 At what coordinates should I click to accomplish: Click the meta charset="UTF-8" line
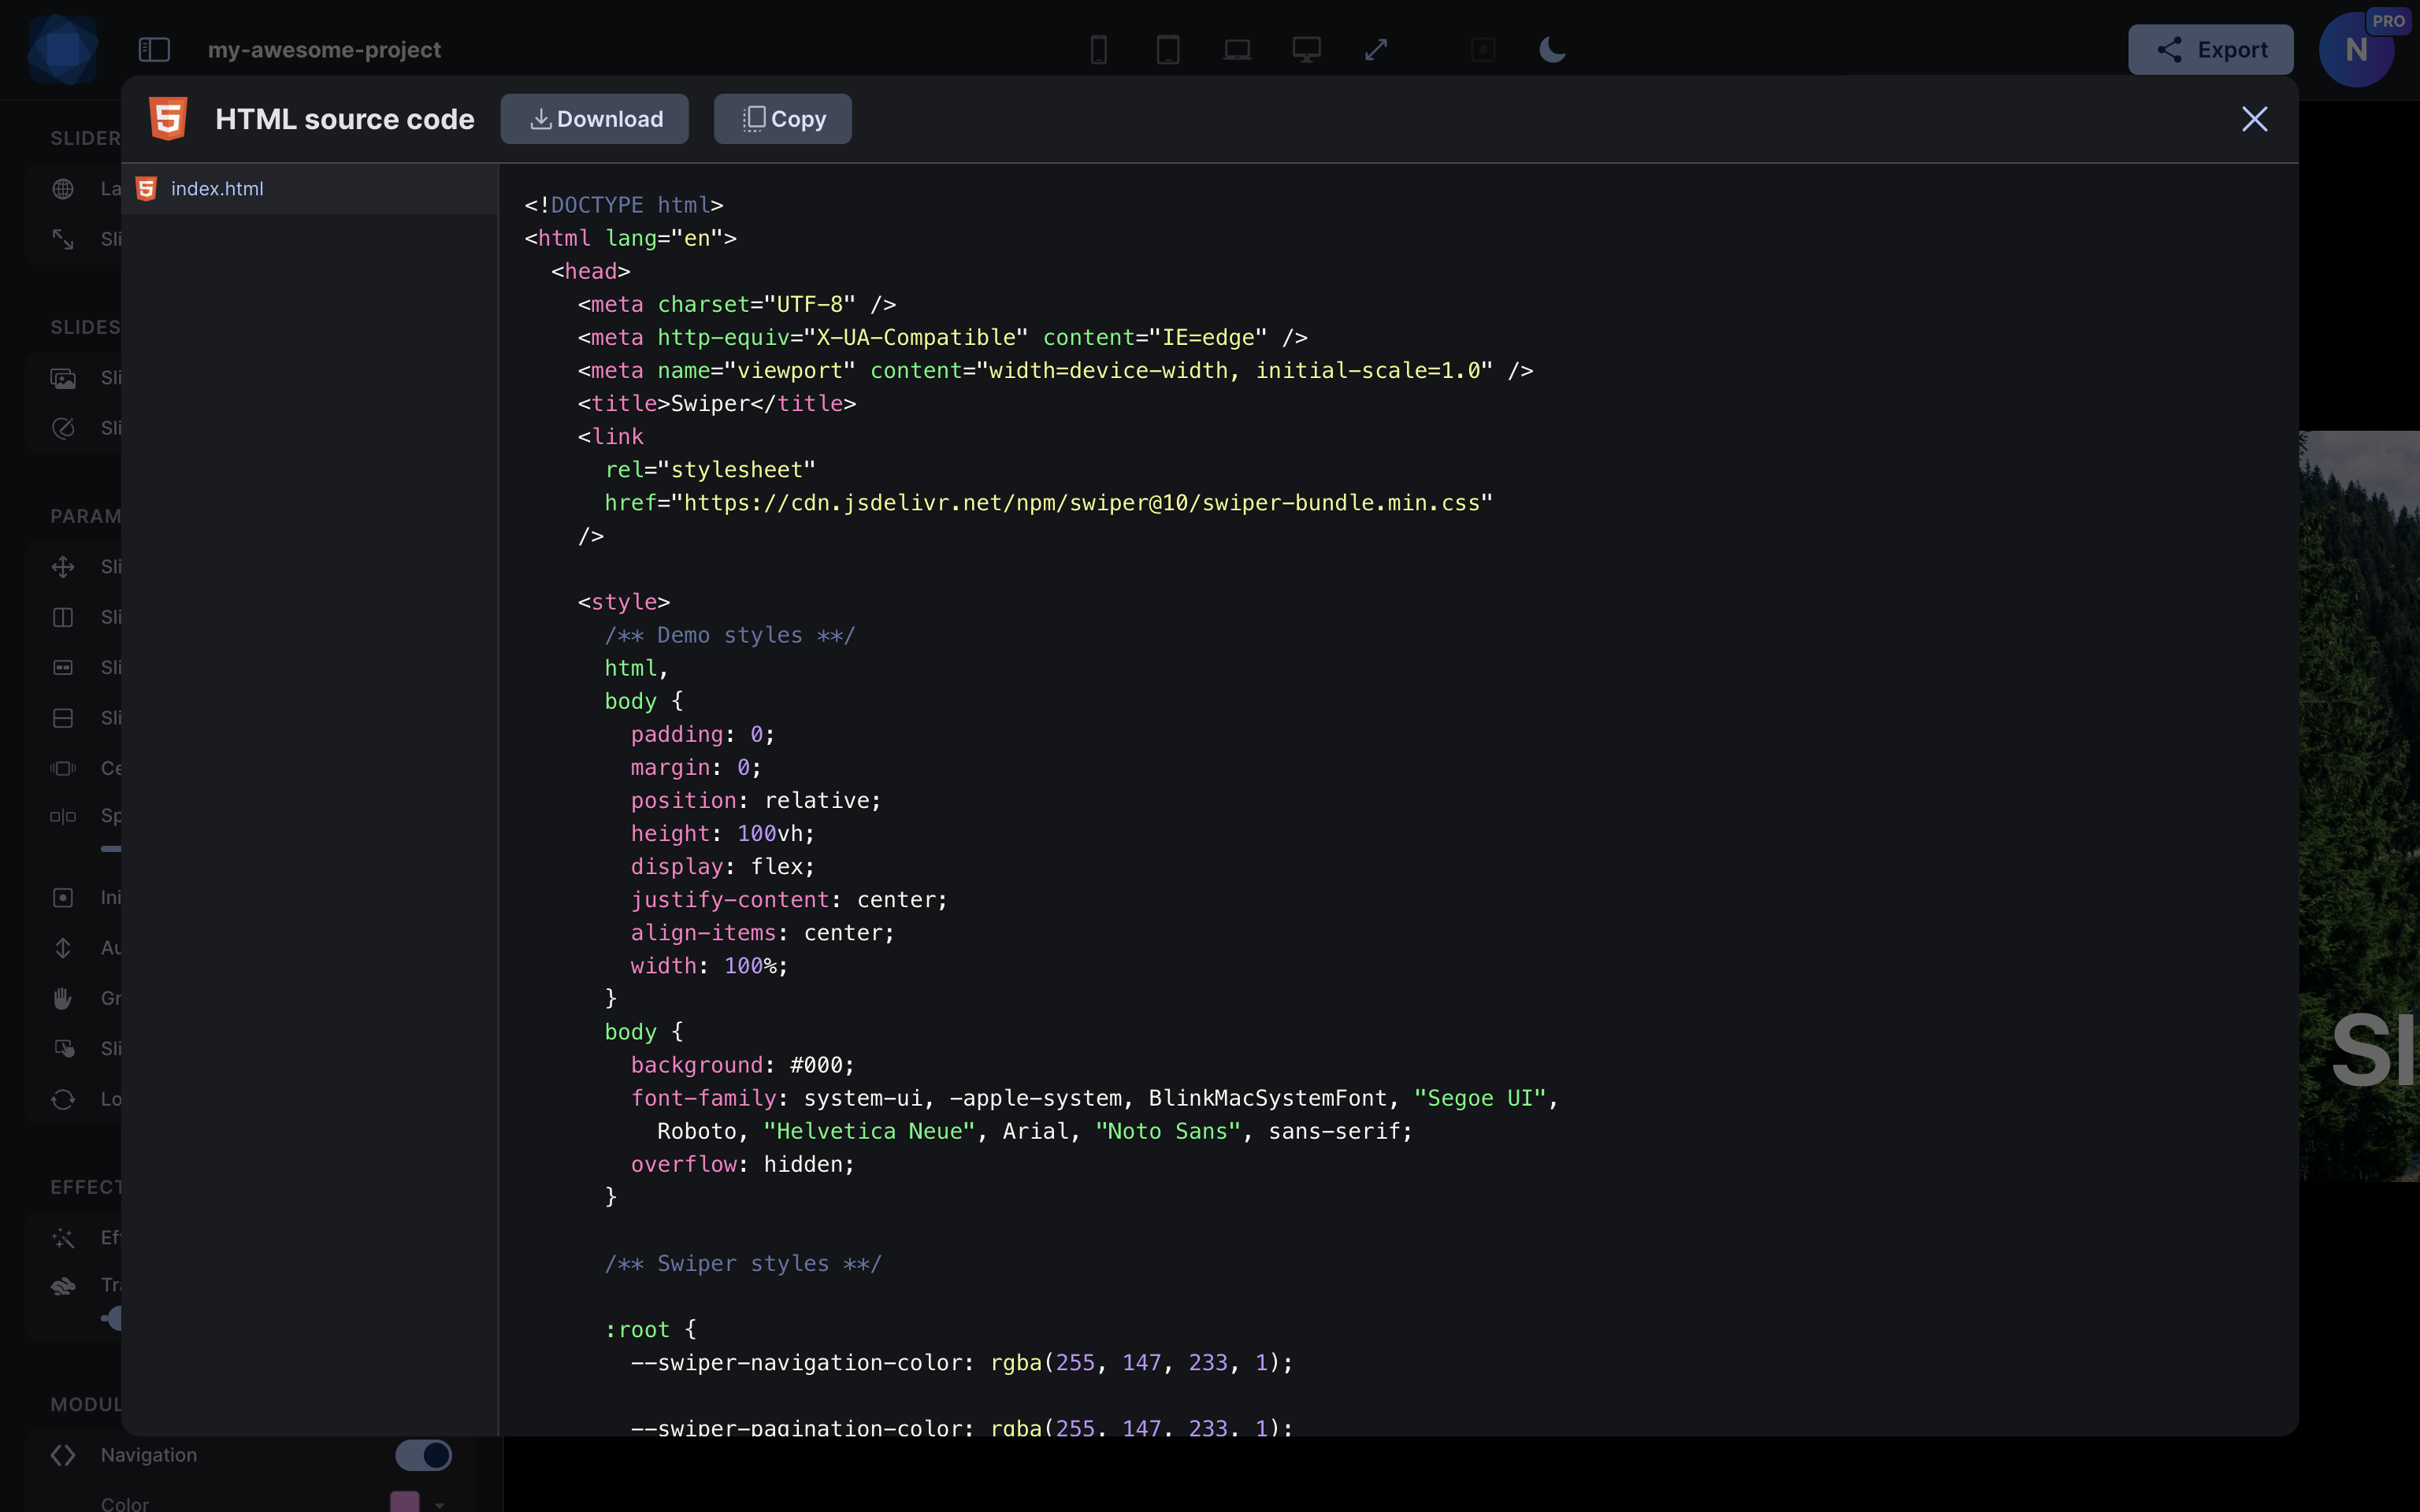pos(736,304)
